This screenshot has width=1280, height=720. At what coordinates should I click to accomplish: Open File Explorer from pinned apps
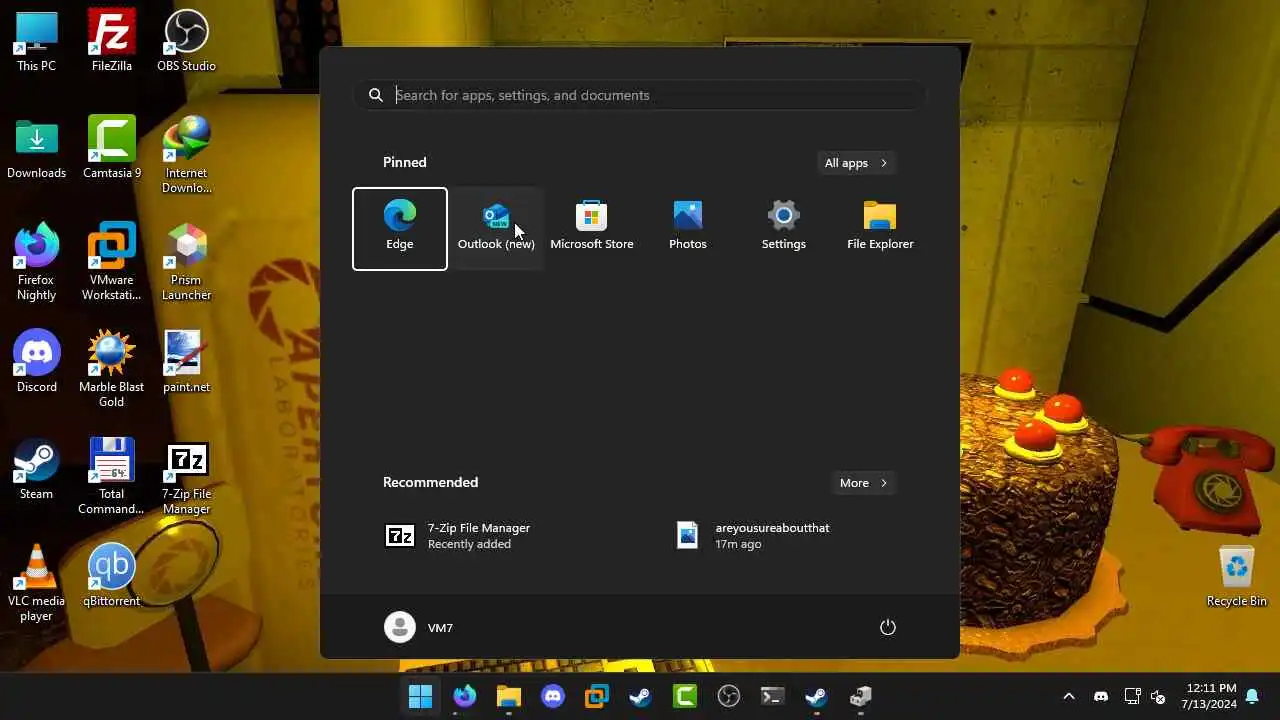[880, 228]
